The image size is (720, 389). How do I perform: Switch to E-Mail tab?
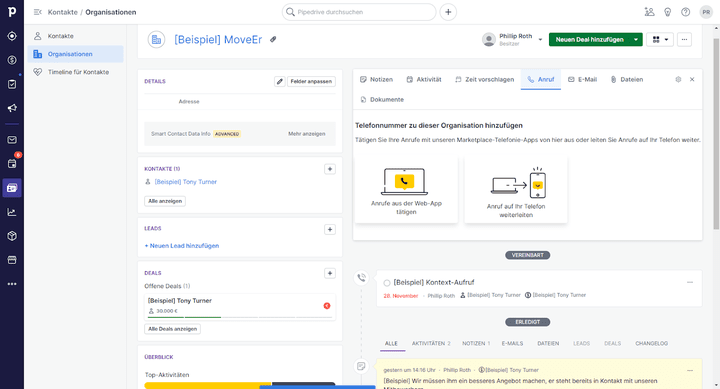pos(582,79)
